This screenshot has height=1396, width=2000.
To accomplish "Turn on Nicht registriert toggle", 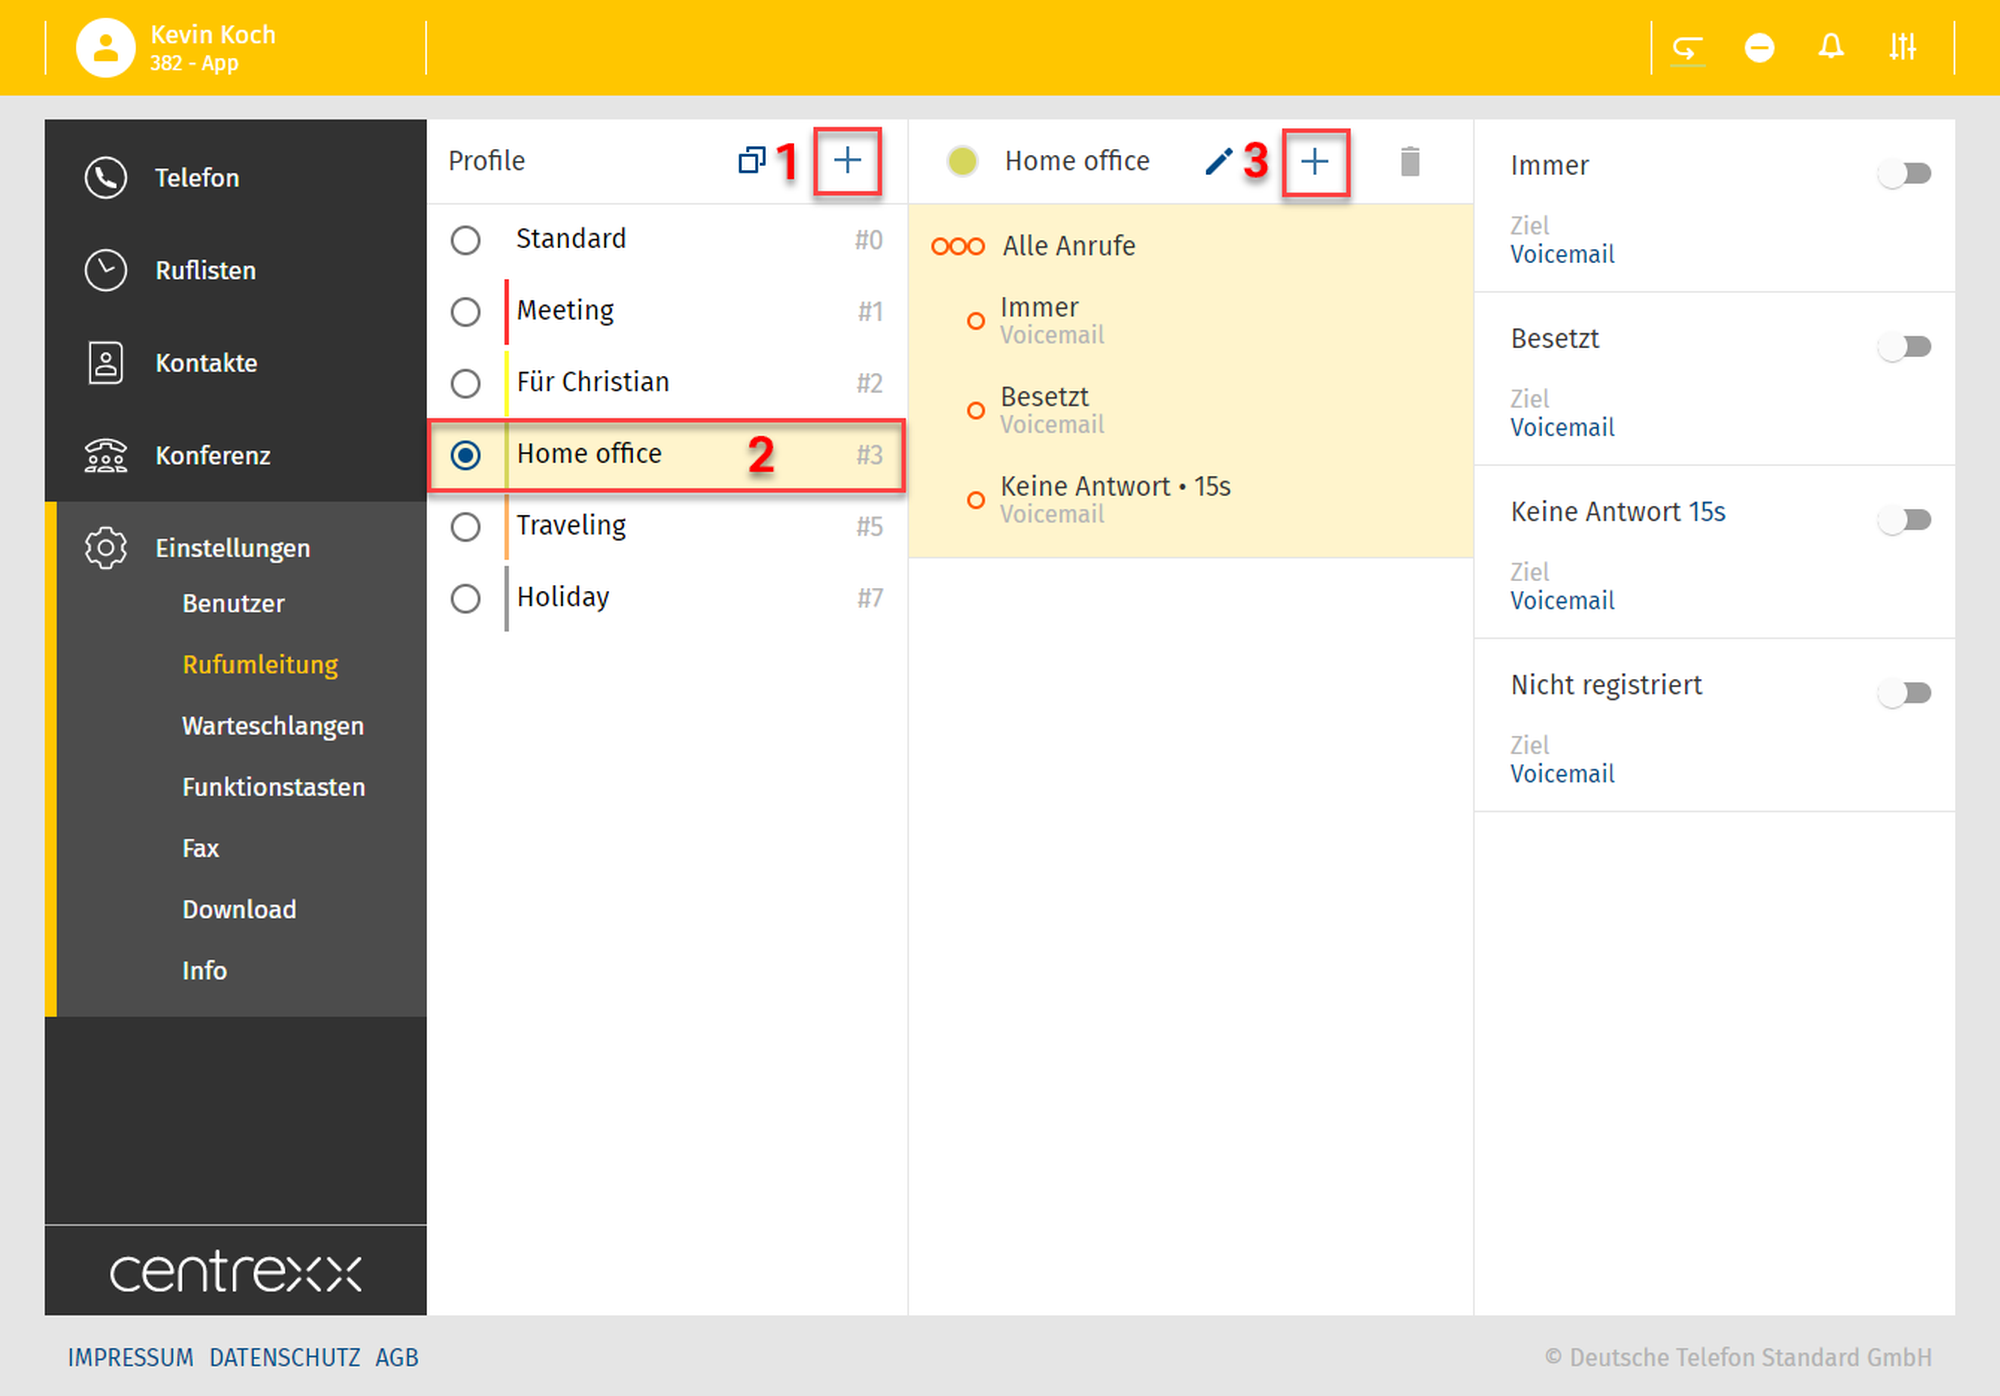I will pos(1904,693).
